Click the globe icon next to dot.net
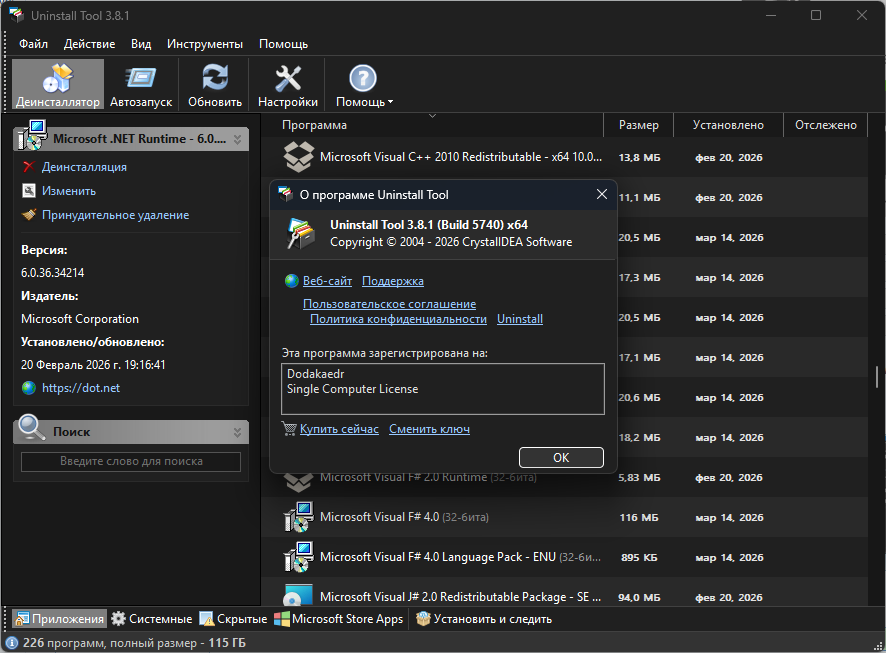 click(x=28, y=388)
